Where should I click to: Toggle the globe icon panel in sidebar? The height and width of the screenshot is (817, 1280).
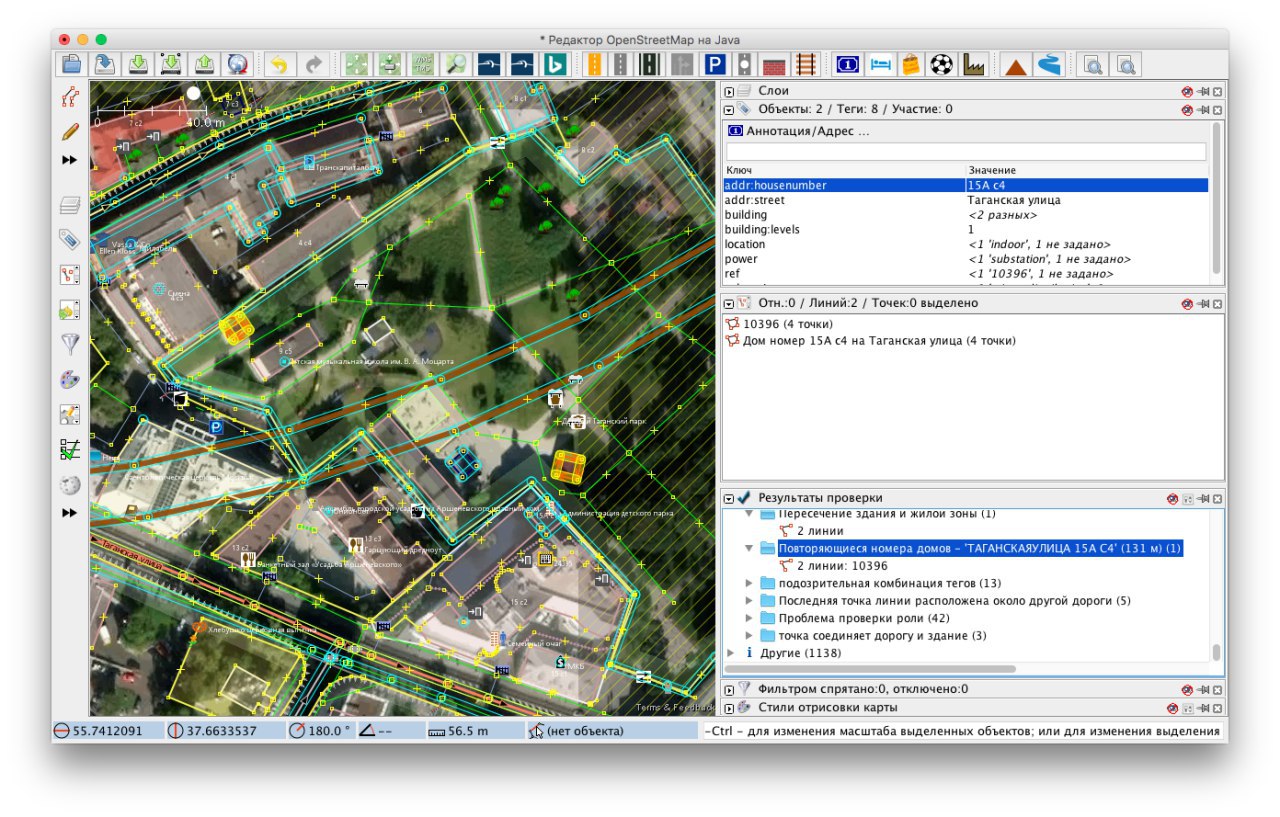point(69,485)
